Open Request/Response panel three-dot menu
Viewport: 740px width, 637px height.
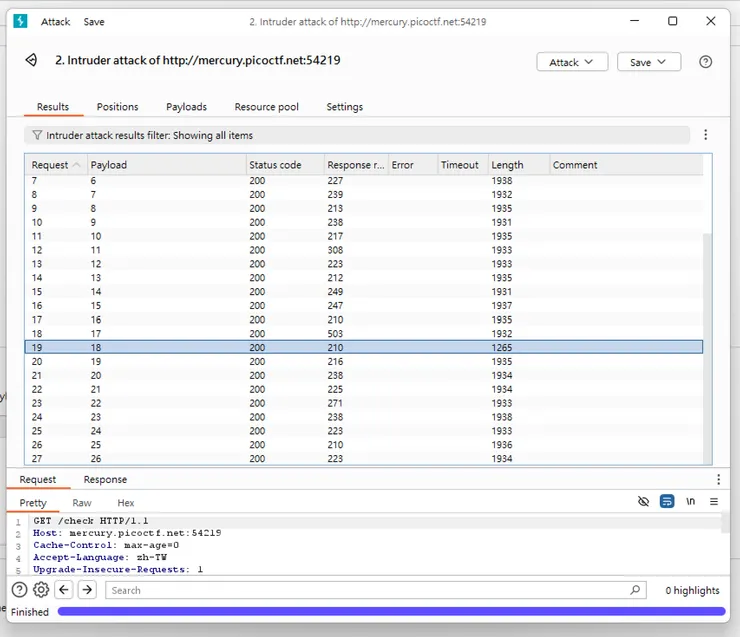tap(718, 480)
